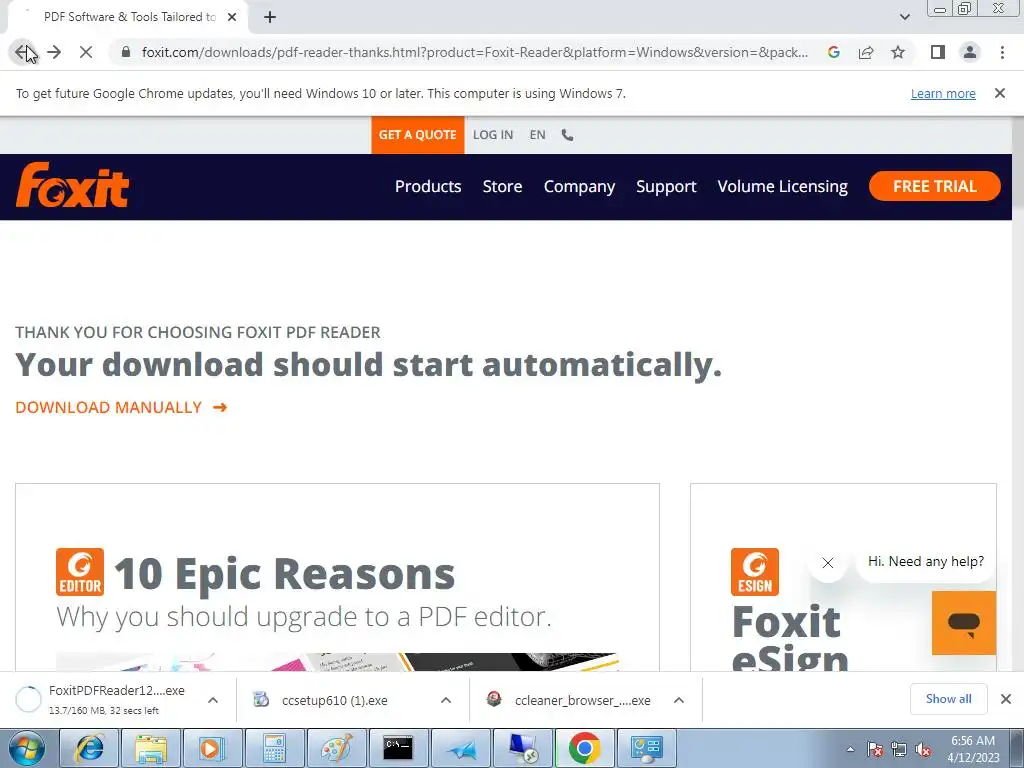Open the Company menu
Image resolution: width=1024 pixels, height=768 pixels.
(579, 187)
